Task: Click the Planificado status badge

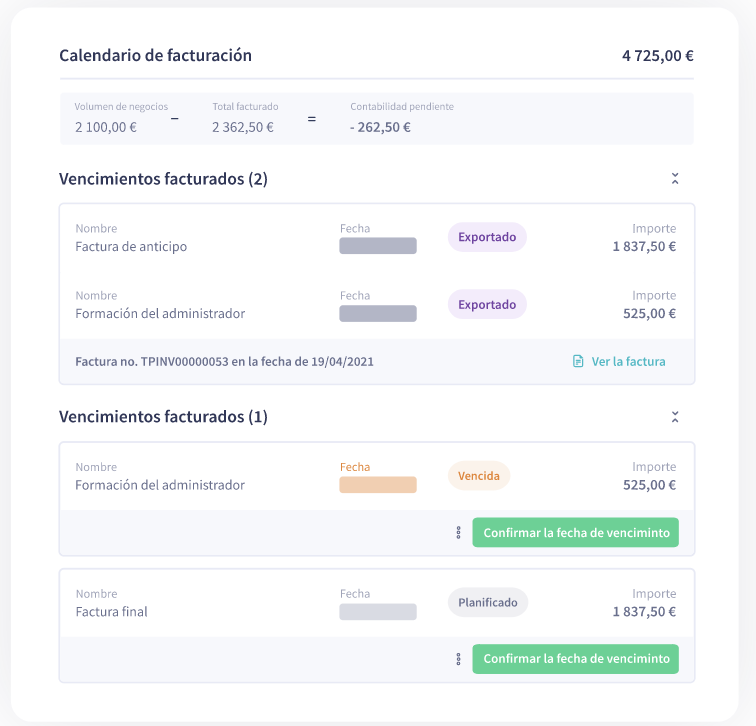Action: (x=487, y=603)
